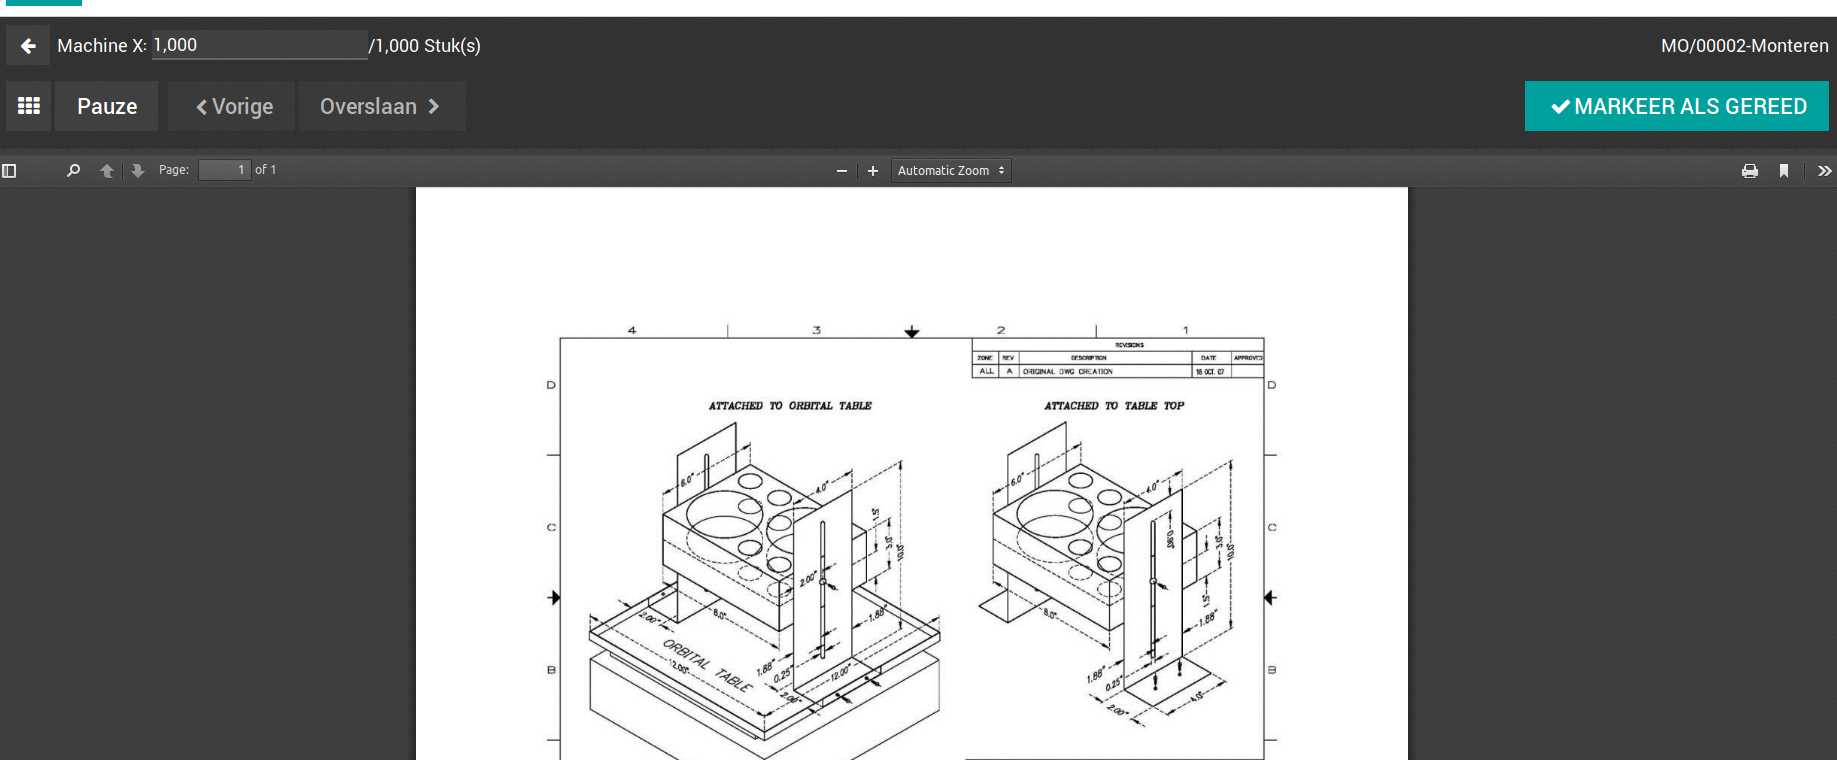Click the PDF page number field
The width and height of the screenshot is (1837, 760).
pos(224,170)
